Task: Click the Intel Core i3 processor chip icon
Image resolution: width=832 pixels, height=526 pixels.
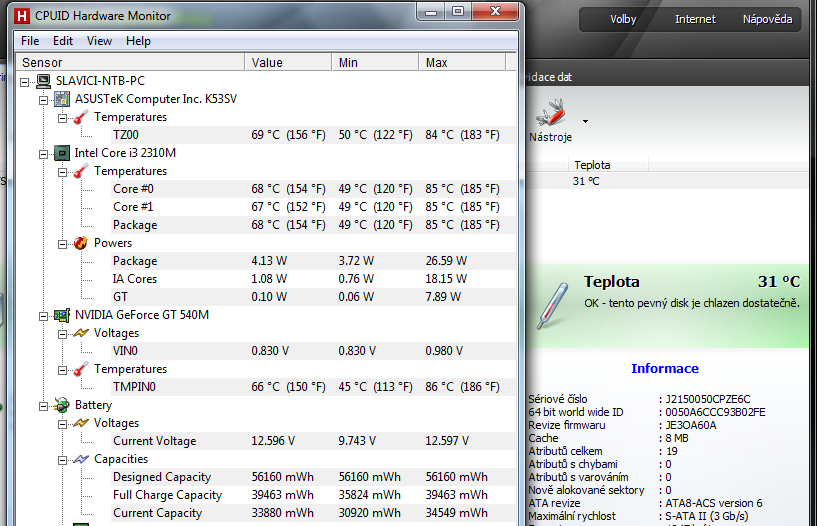Action: [x=62, y=153]
